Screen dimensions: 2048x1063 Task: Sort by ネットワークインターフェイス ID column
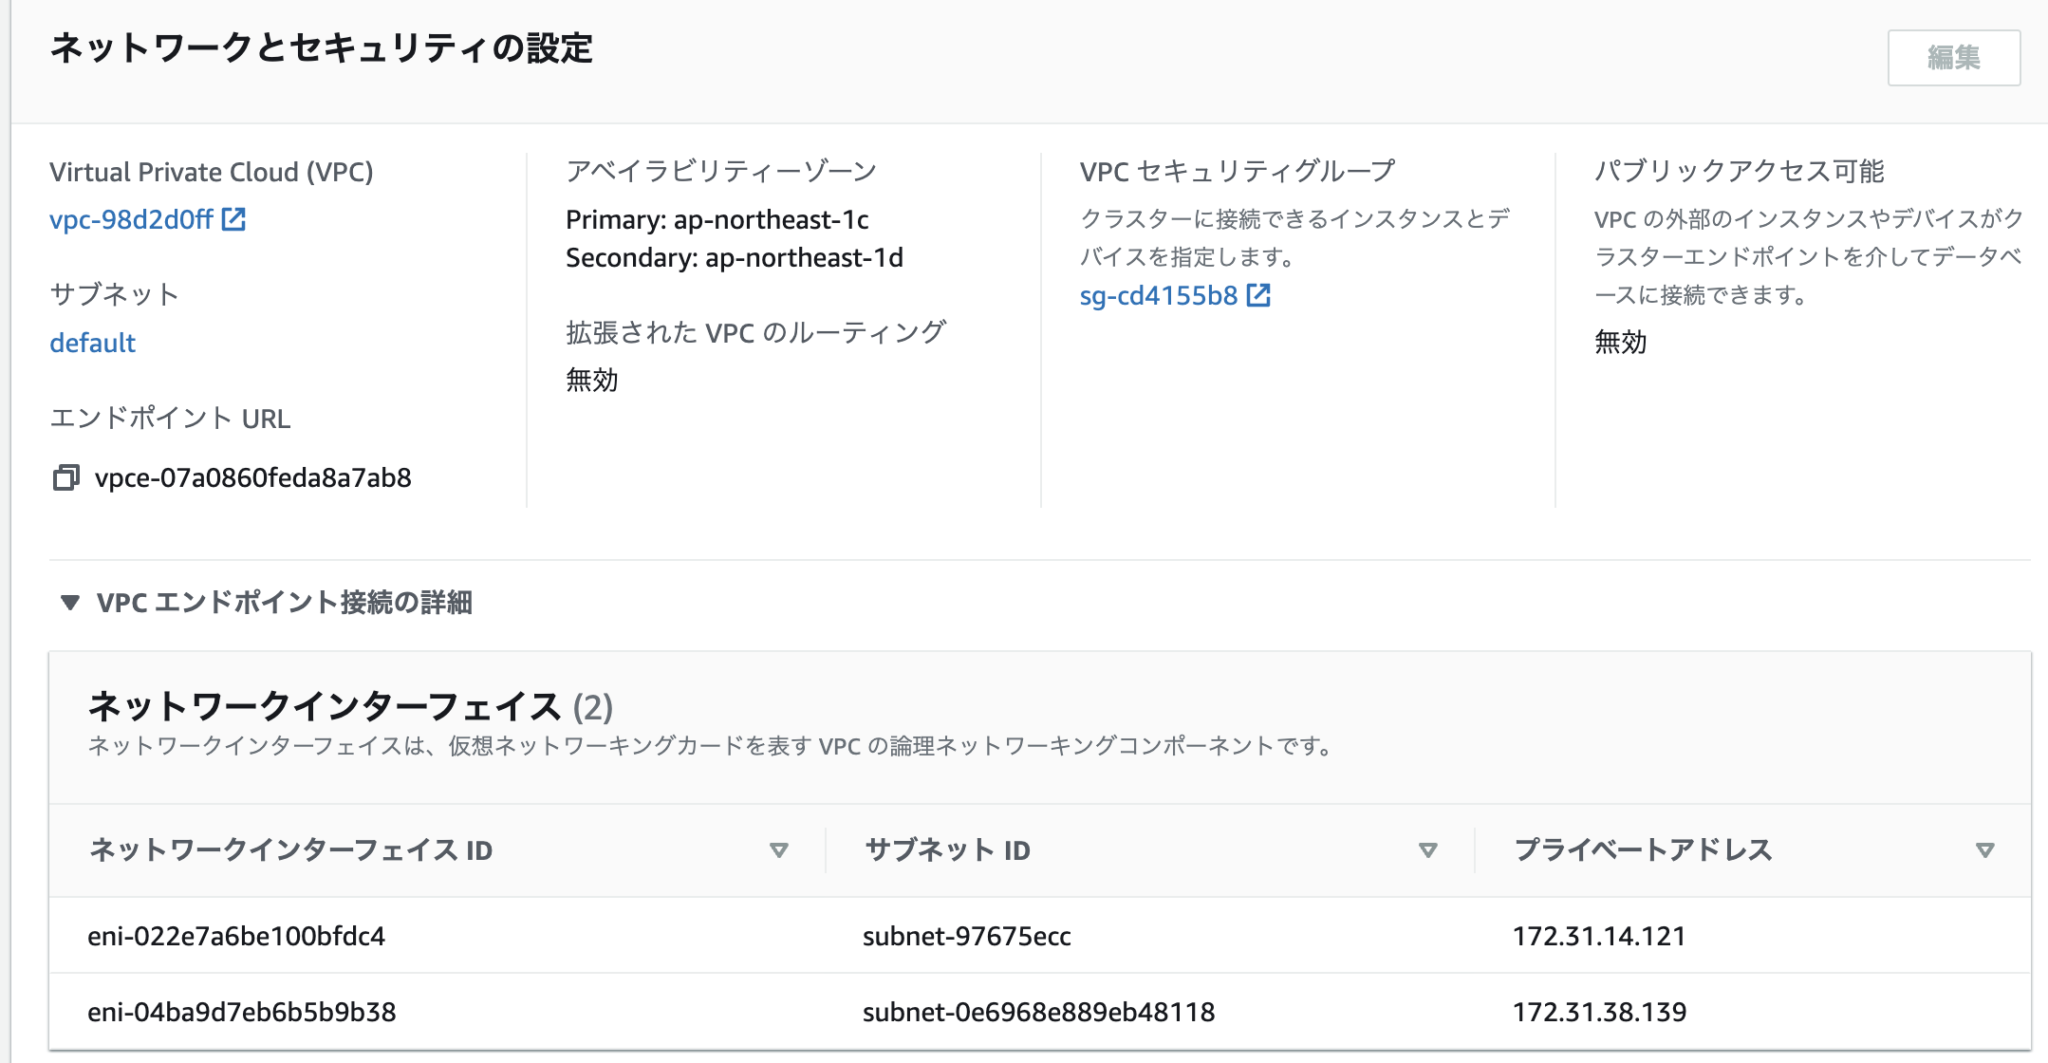(779, 849)
